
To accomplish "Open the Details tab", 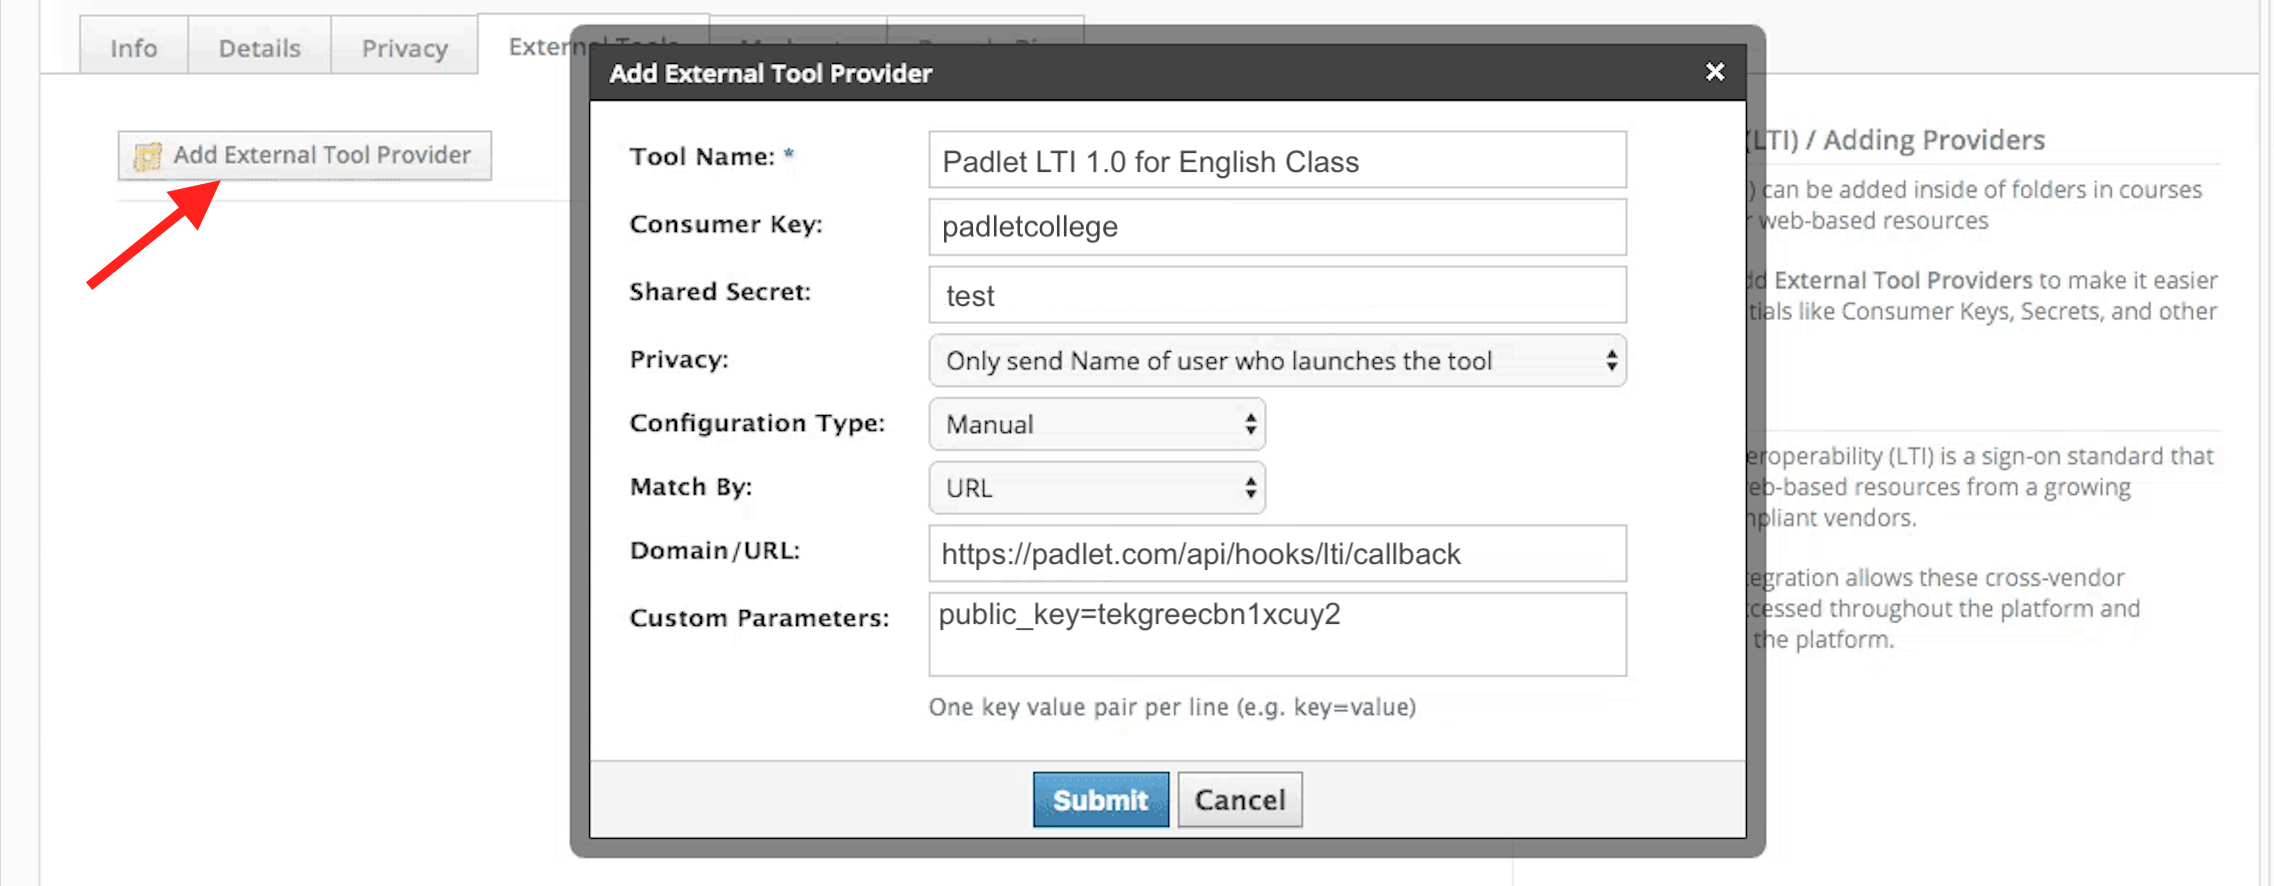I will click(x=260, y=47).
